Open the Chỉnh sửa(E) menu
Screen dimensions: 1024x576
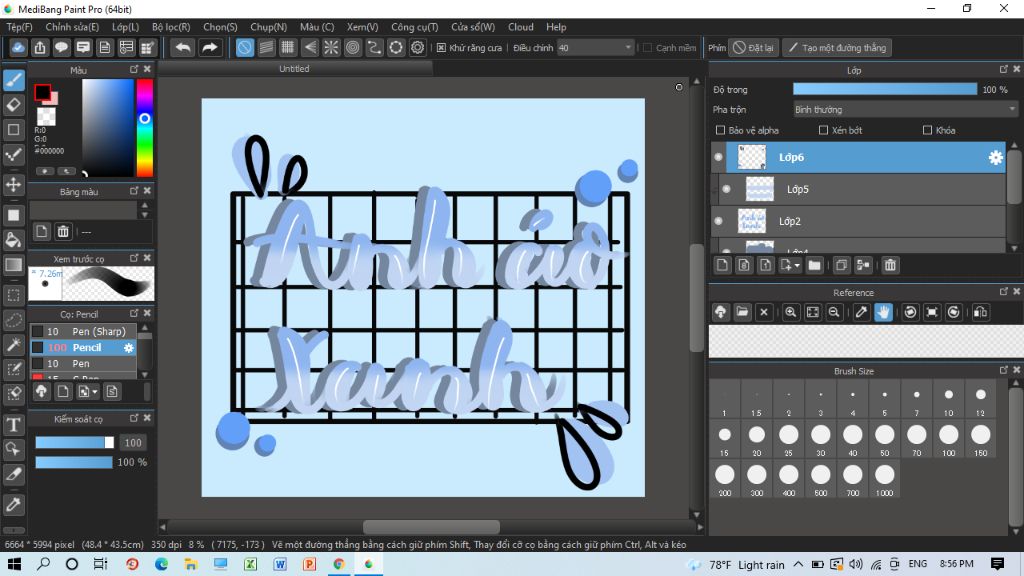(72, 27)
